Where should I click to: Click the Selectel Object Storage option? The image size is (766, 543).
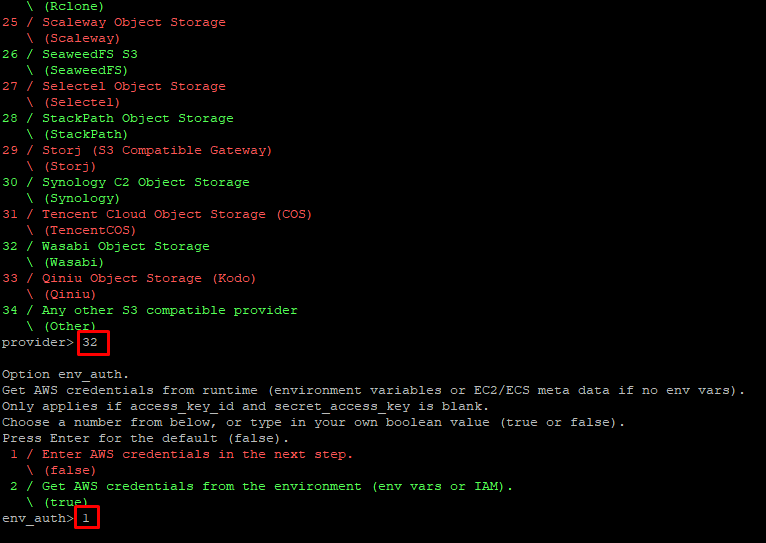(133, 86)
